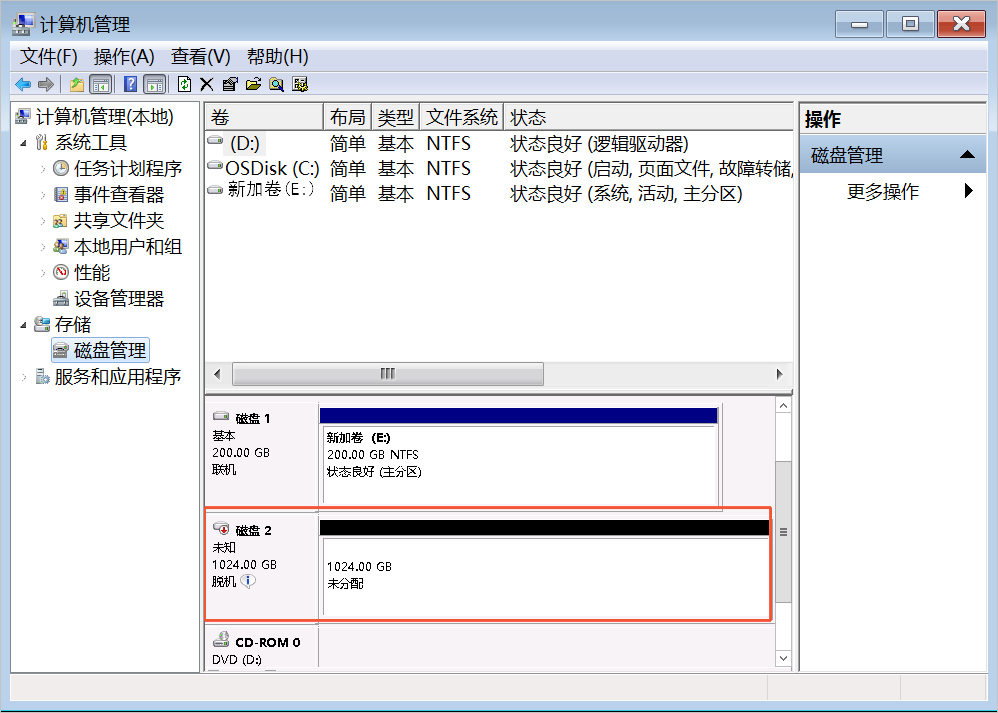
Task: Click the disk view vertical scrollbar thumb
Action: 784,532
